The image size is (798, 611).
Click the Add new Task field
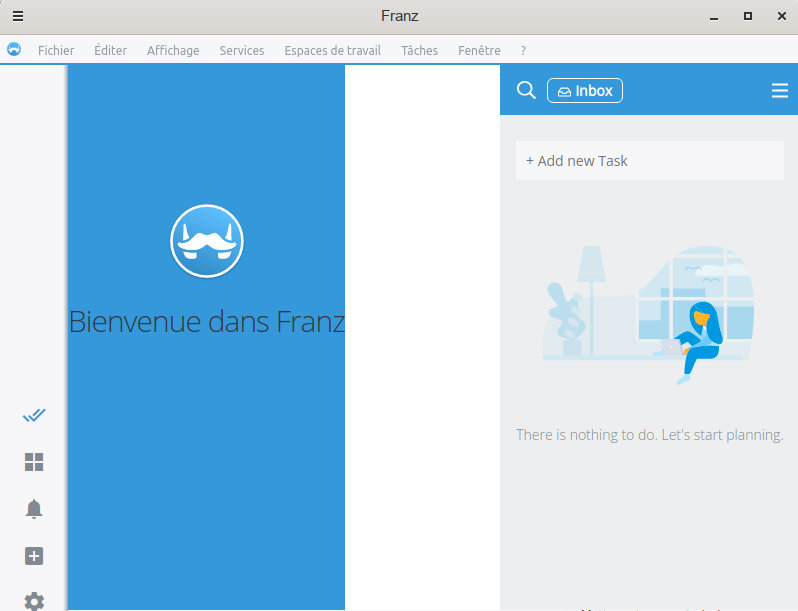click(649, 161)
